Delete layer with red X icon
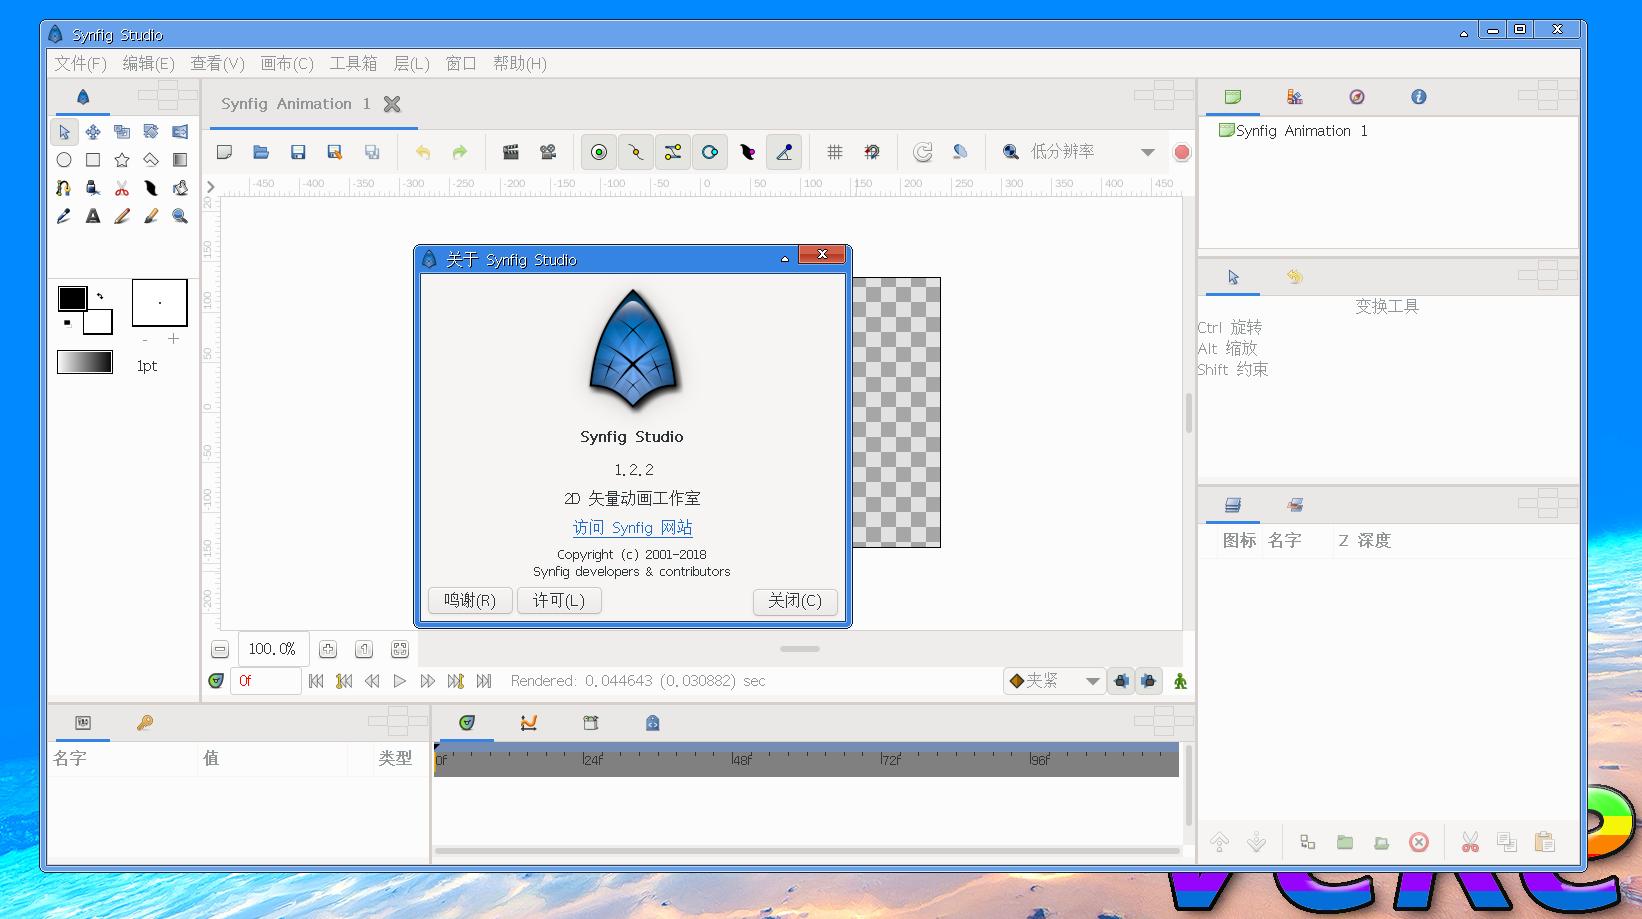Image resolution: width=1642 pixels, height=919 pixels. point(1418,842)
